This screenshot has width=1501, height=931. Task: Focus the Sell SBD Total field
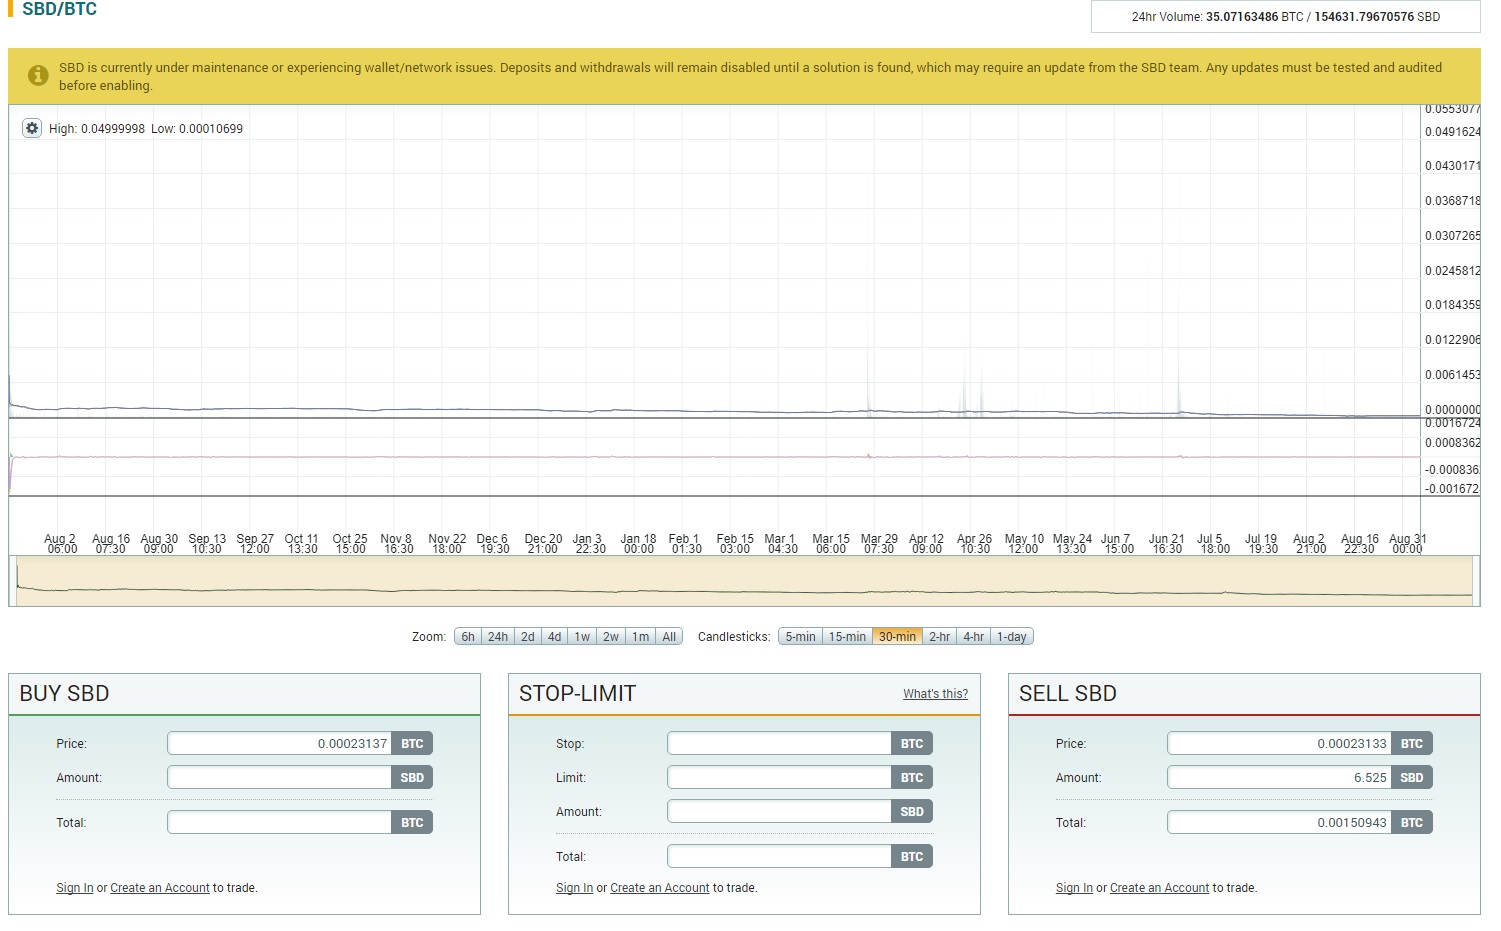tap(1279, 823)
